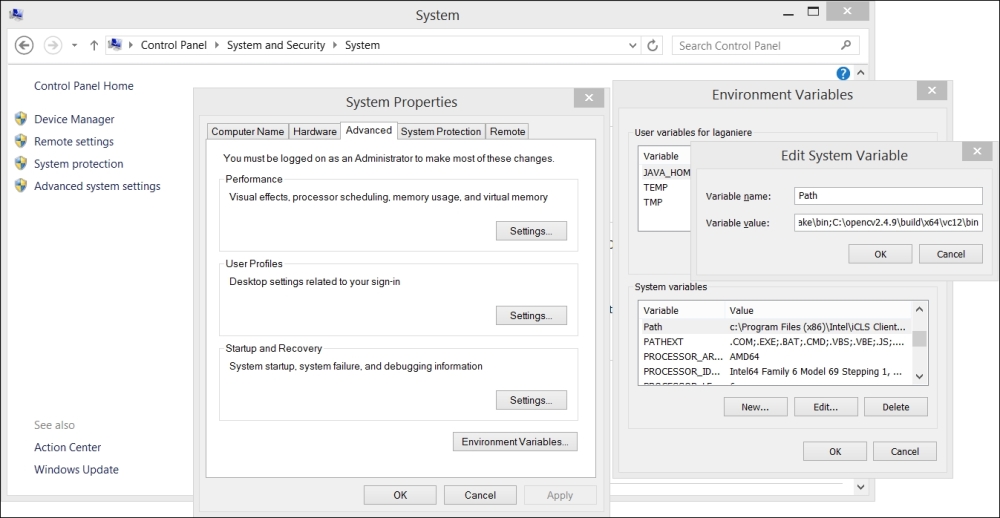Select the Path system variable row
The height and width of the screenshot is (518, 1000).
(776, 327)
